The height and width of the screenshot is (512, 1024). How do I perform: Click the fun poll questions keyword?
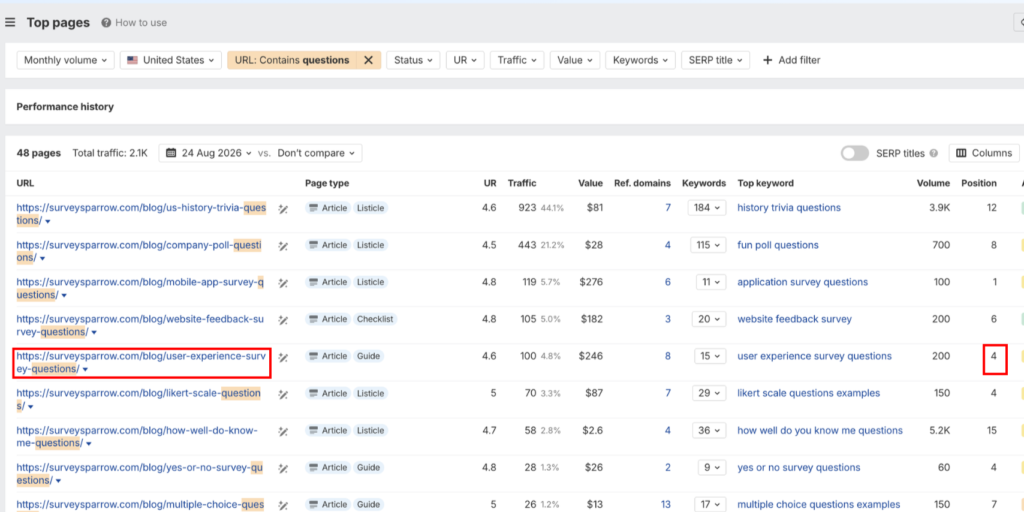[x=778, y=245]
